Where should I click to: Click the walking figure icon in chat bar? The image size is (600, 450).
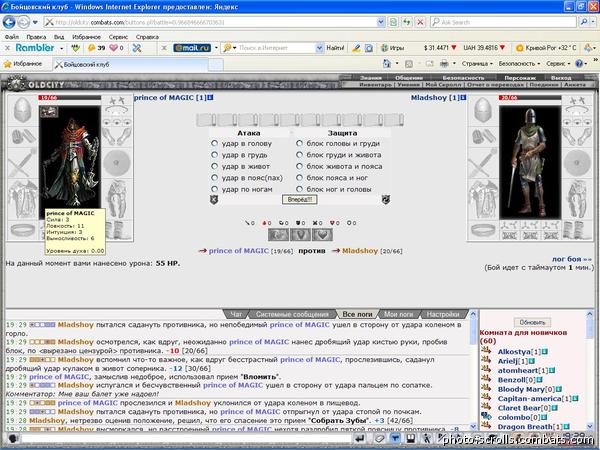[x=426, y=439]
